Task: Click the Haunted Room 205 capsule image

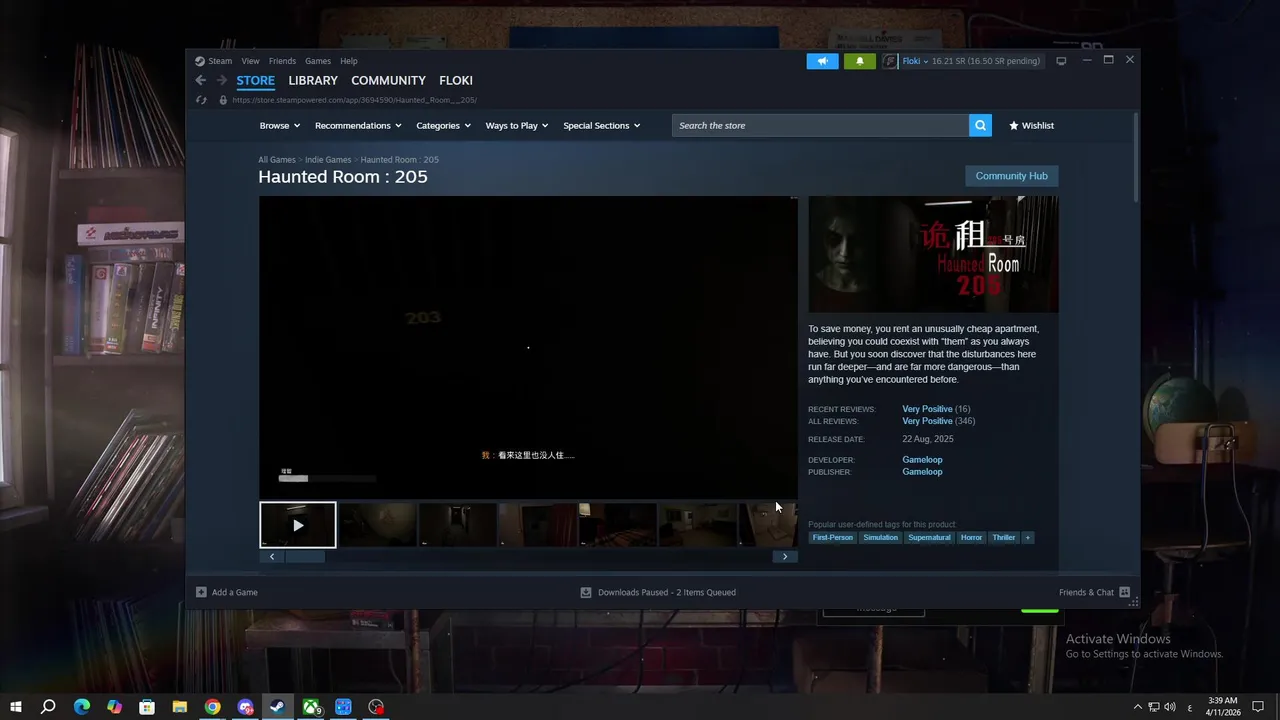Action: click(x=933, y=254)
